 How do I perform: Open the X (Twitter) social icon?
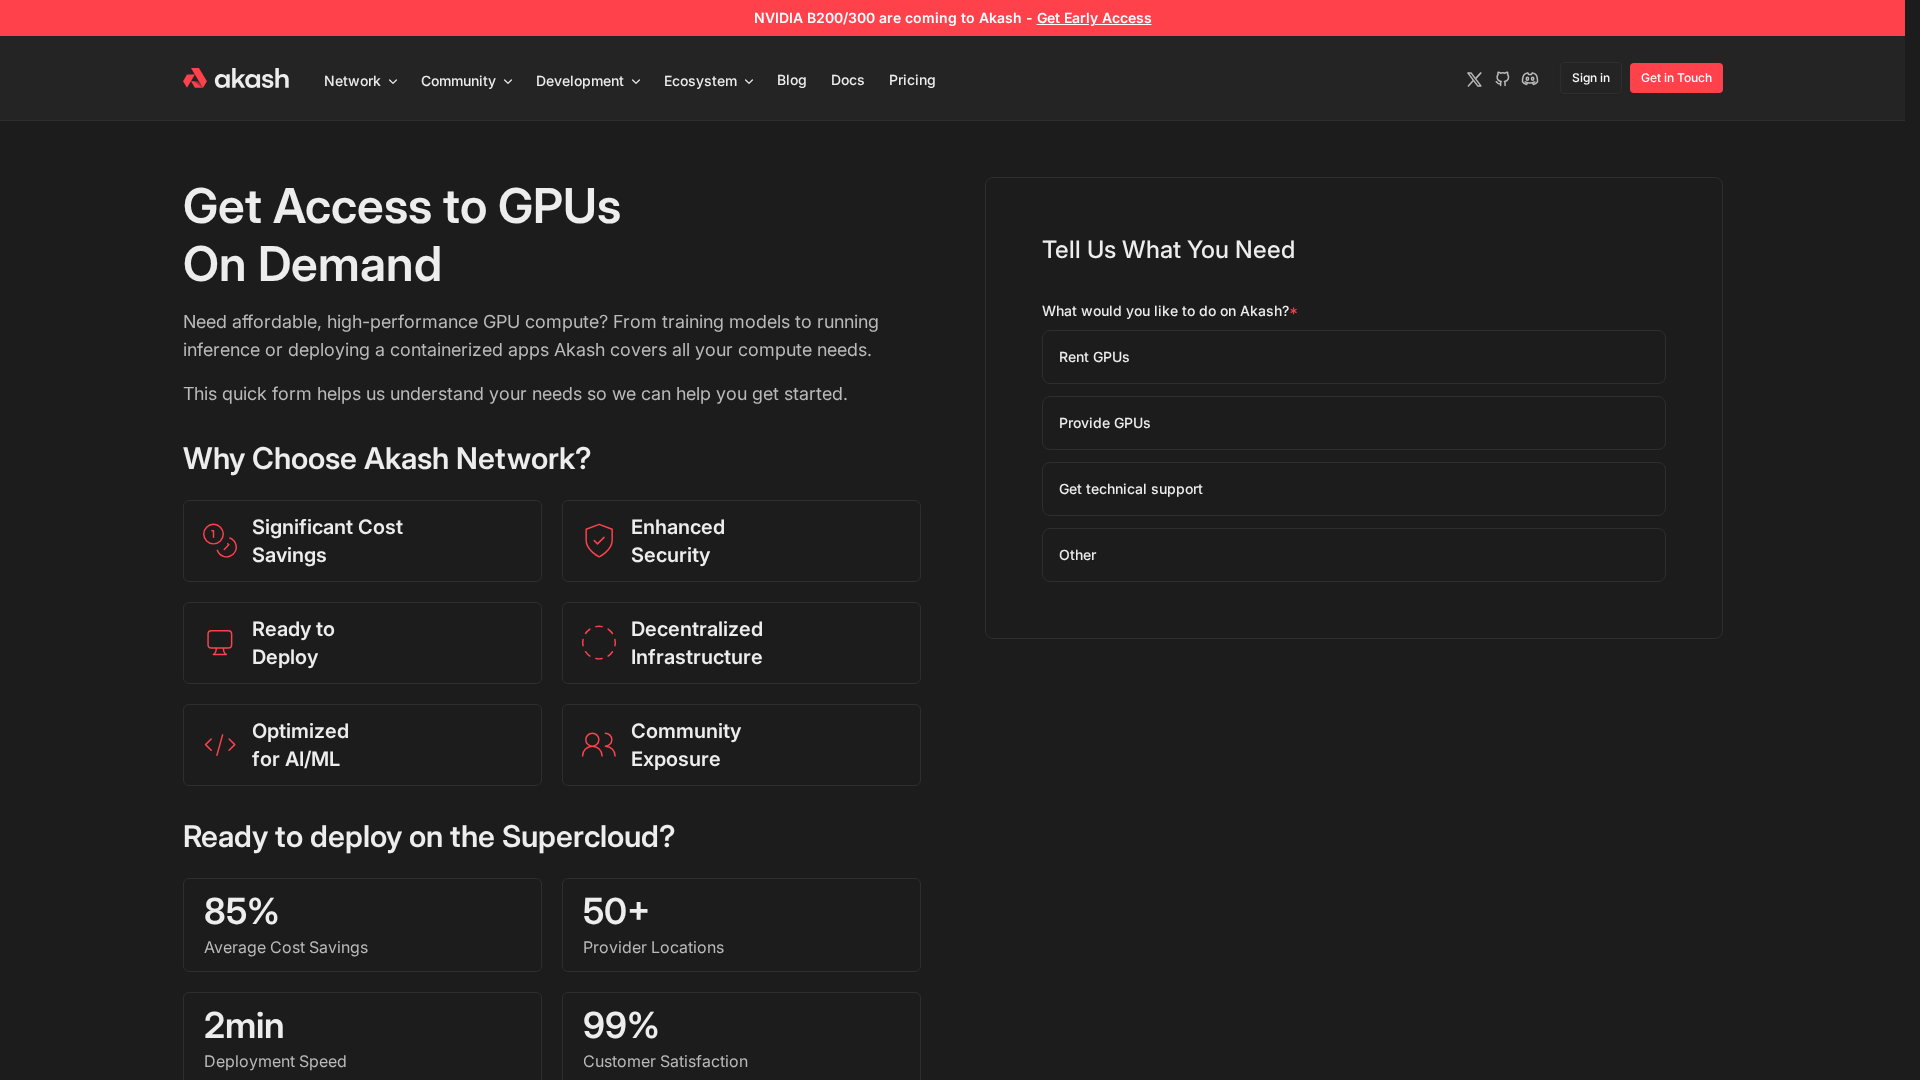tap(1474, 79)
